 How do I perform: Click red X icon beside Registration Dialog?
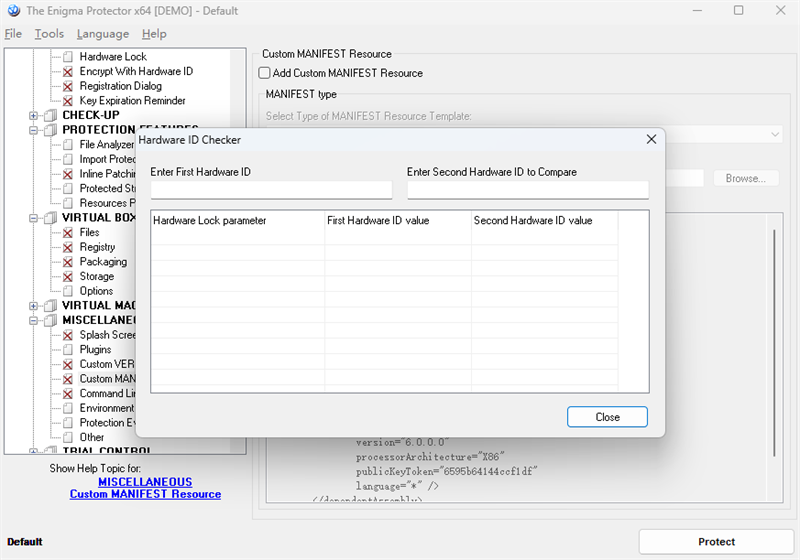(68, 86)
